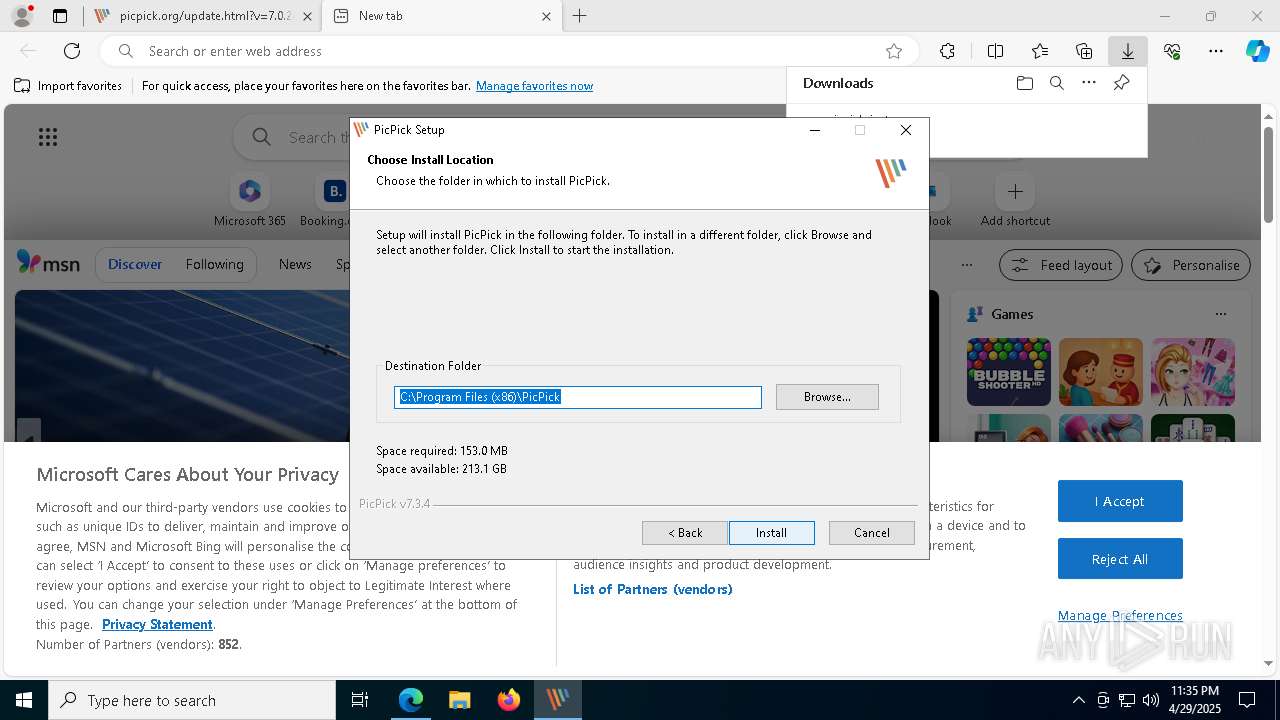Screen dimensions: 1280x720
Task: Close the picpick.org tab
Action: click(x=307, y=16)
